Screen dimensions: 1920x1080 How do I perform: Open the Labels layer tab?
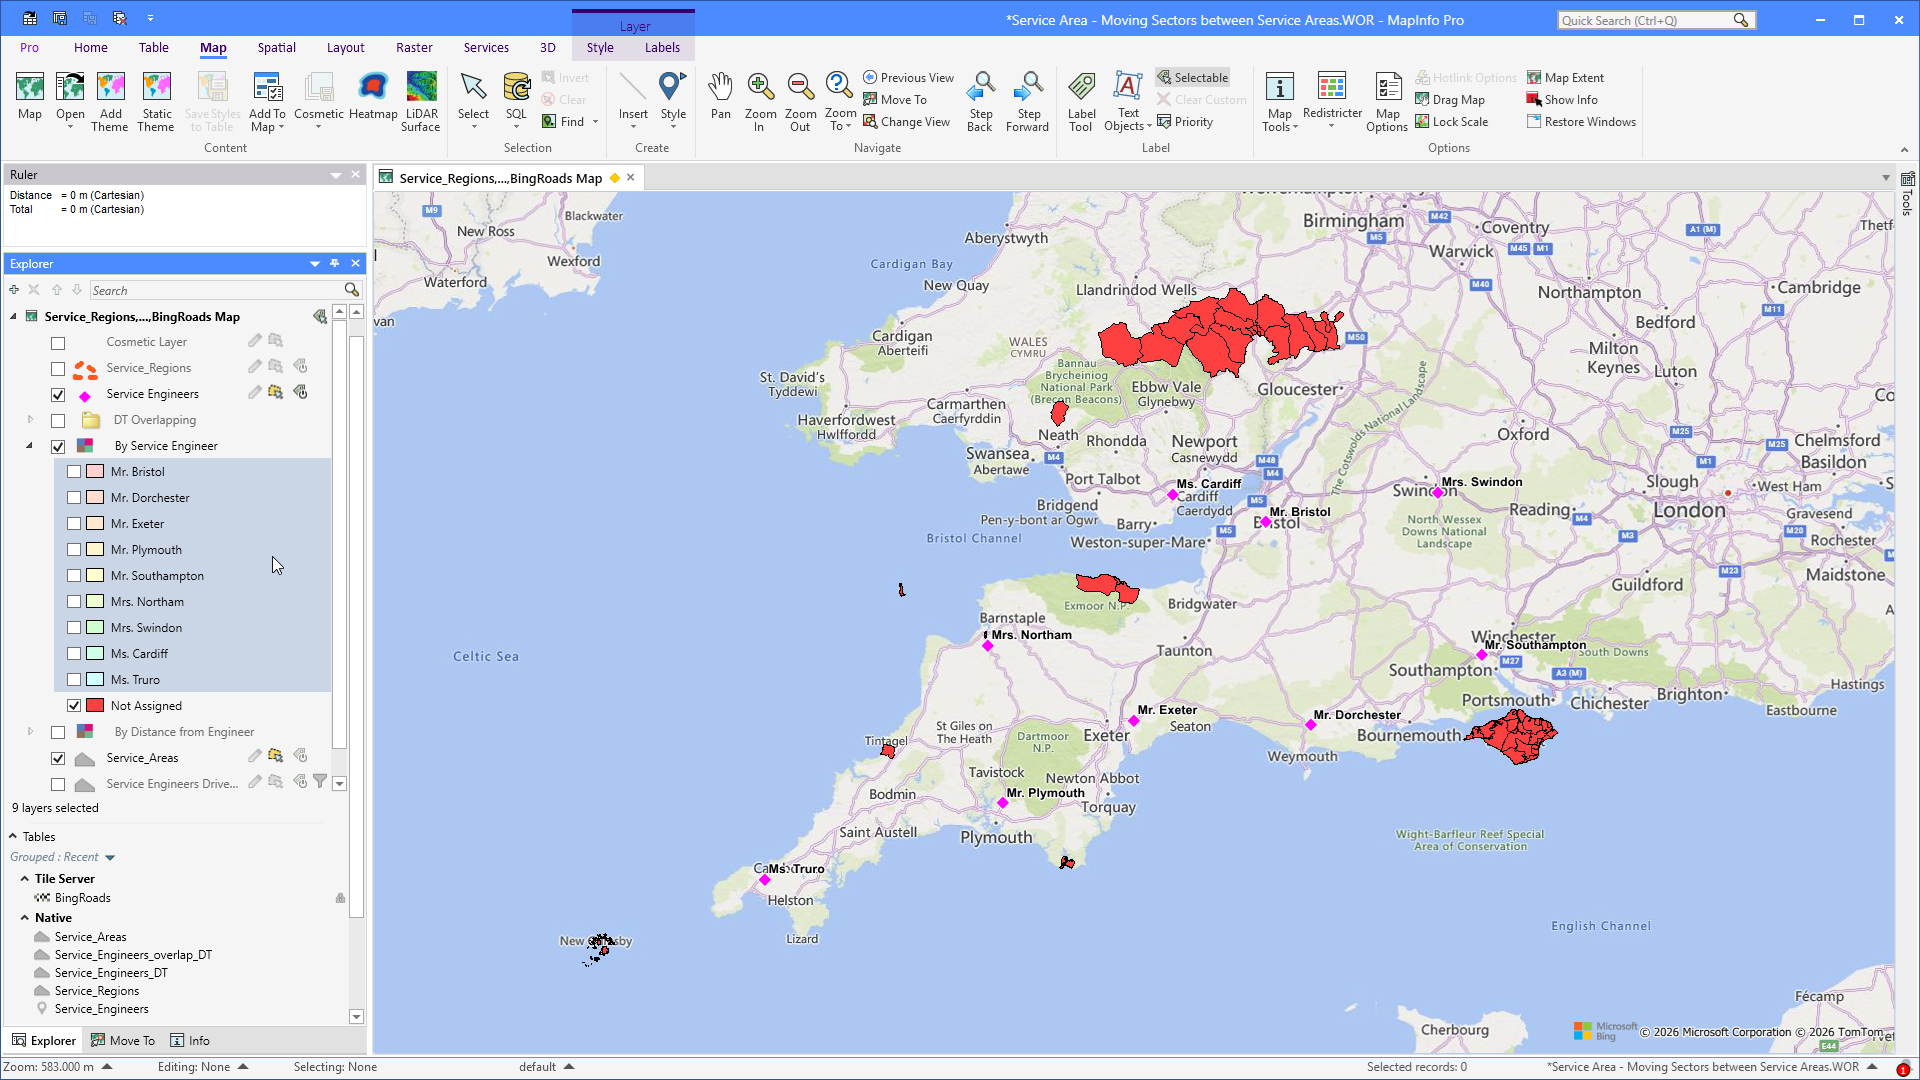click(x=662, y=47)
